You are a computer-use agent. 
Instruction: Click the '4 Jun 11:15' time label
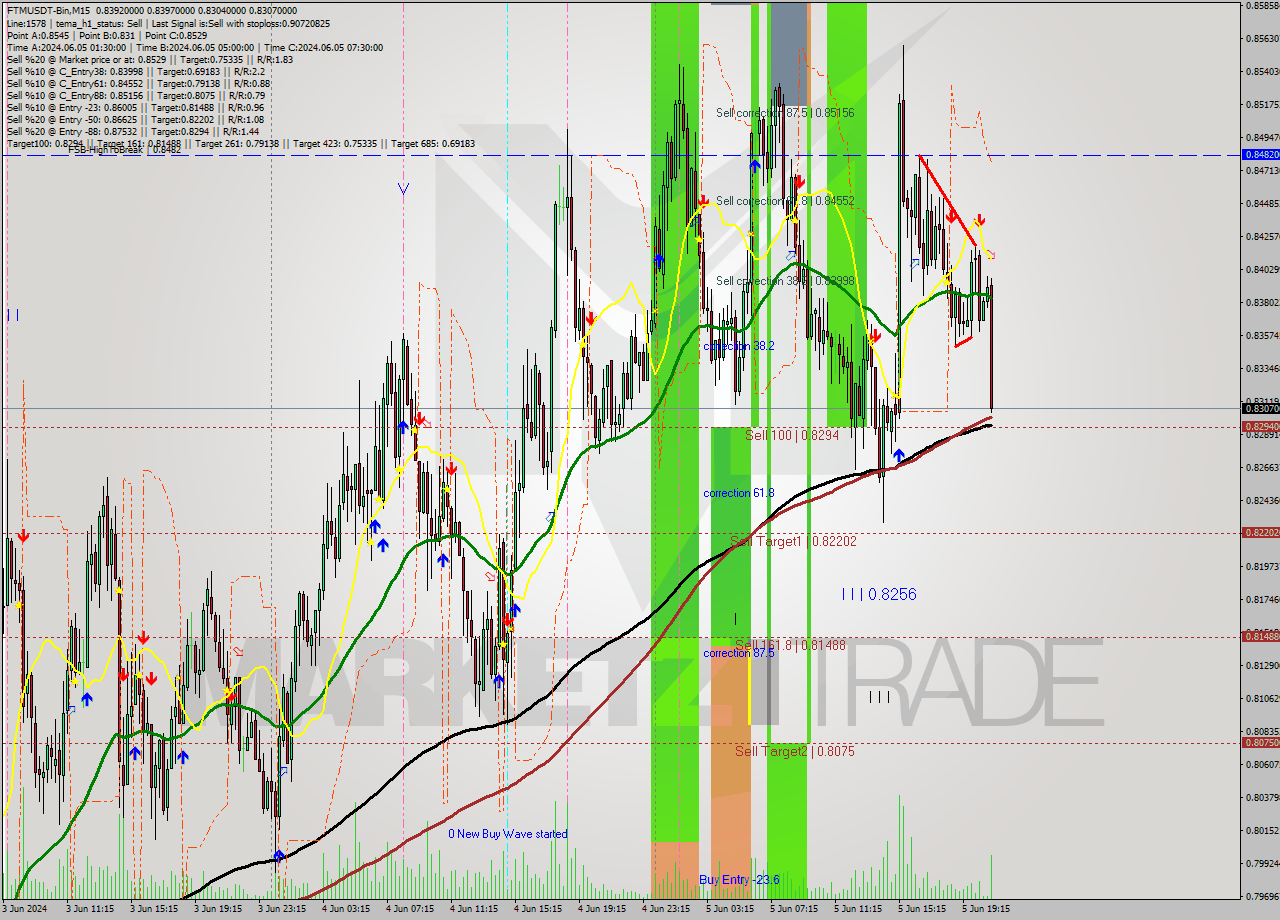coord(476,910)
